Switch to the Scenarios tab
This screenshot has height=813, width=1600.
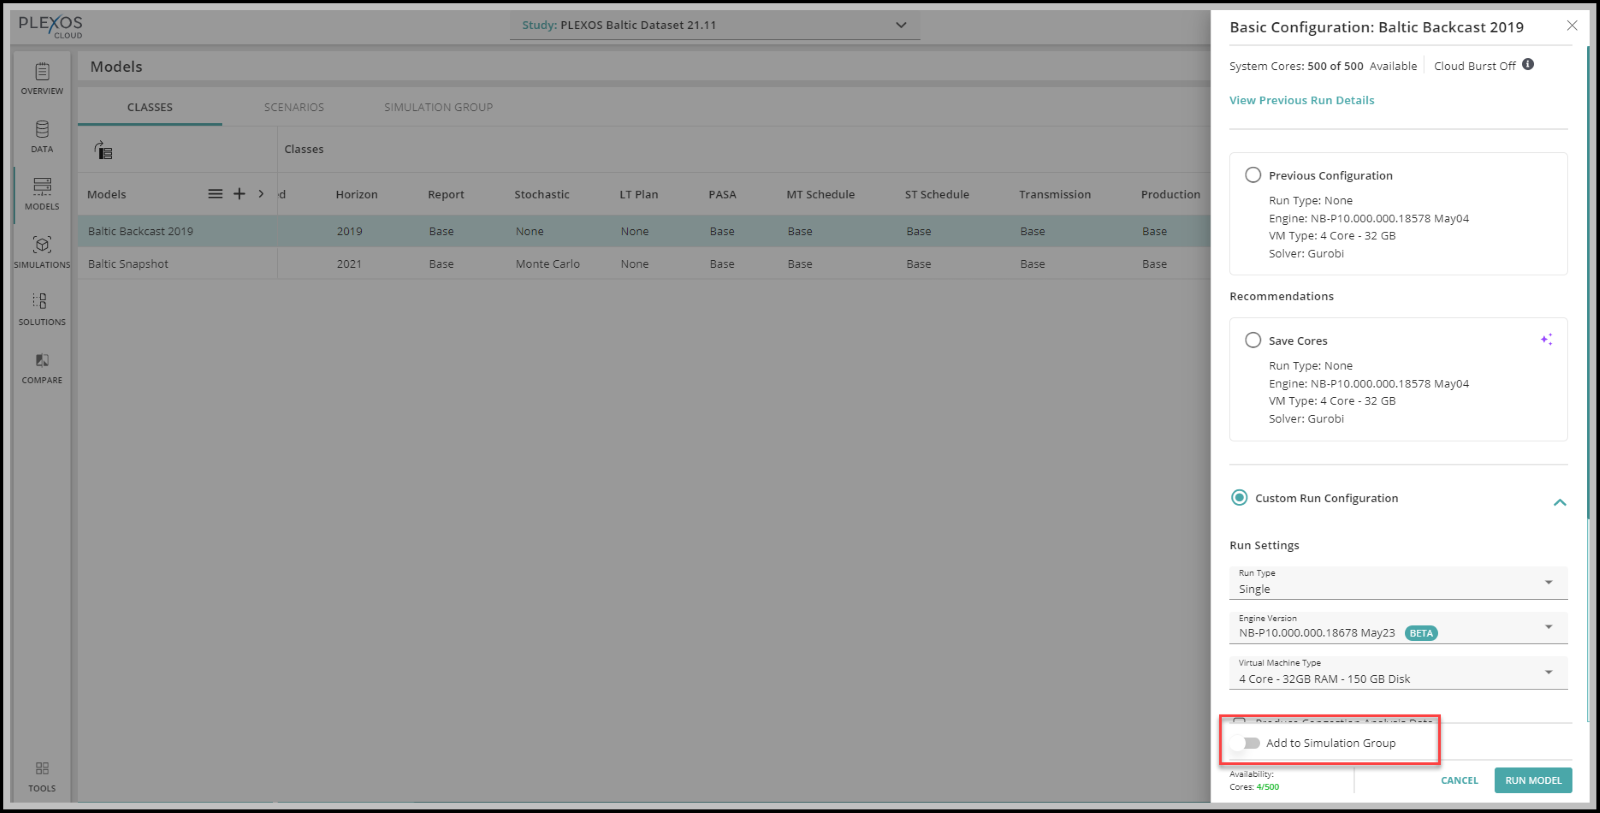(x=294, y=107)
